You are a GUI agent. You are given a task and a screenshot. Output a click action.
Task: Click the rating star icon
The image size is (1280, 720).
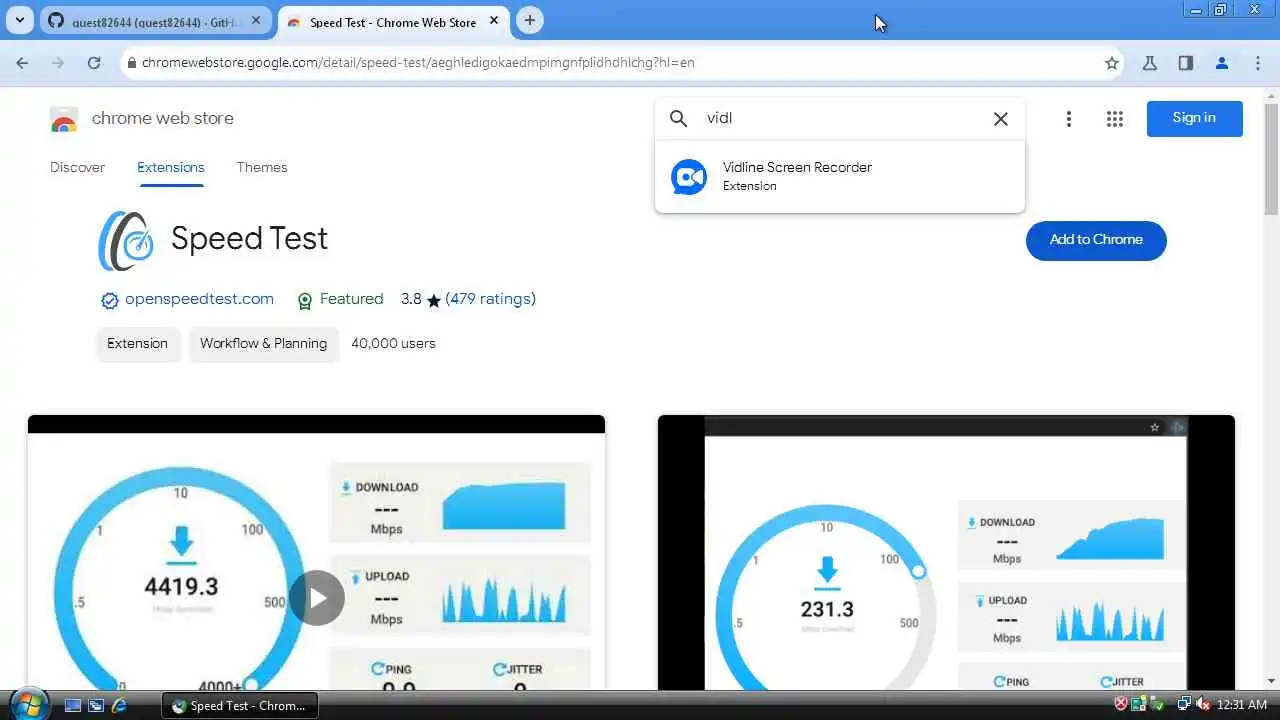(x=433, y=300)
